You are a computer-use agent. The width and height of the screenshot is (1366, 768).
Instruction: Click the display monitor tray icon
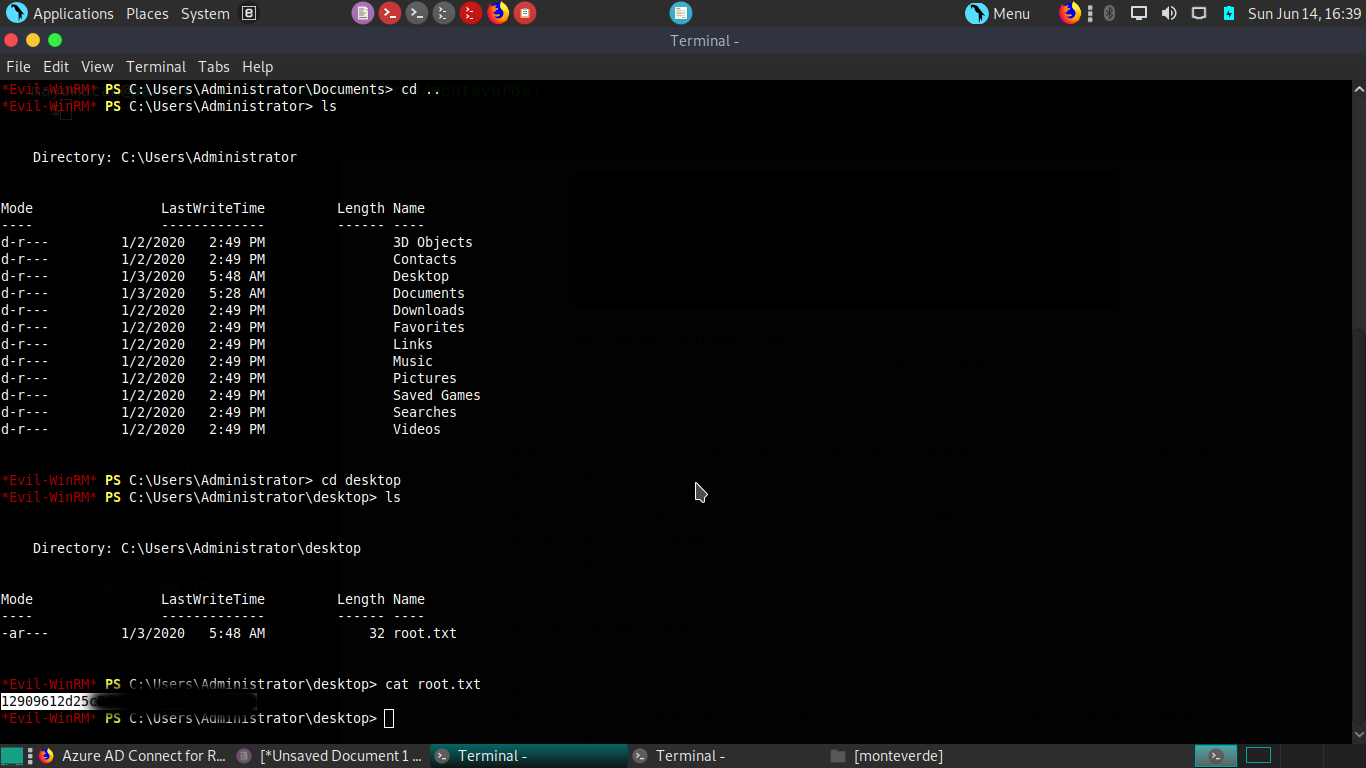1139,13
